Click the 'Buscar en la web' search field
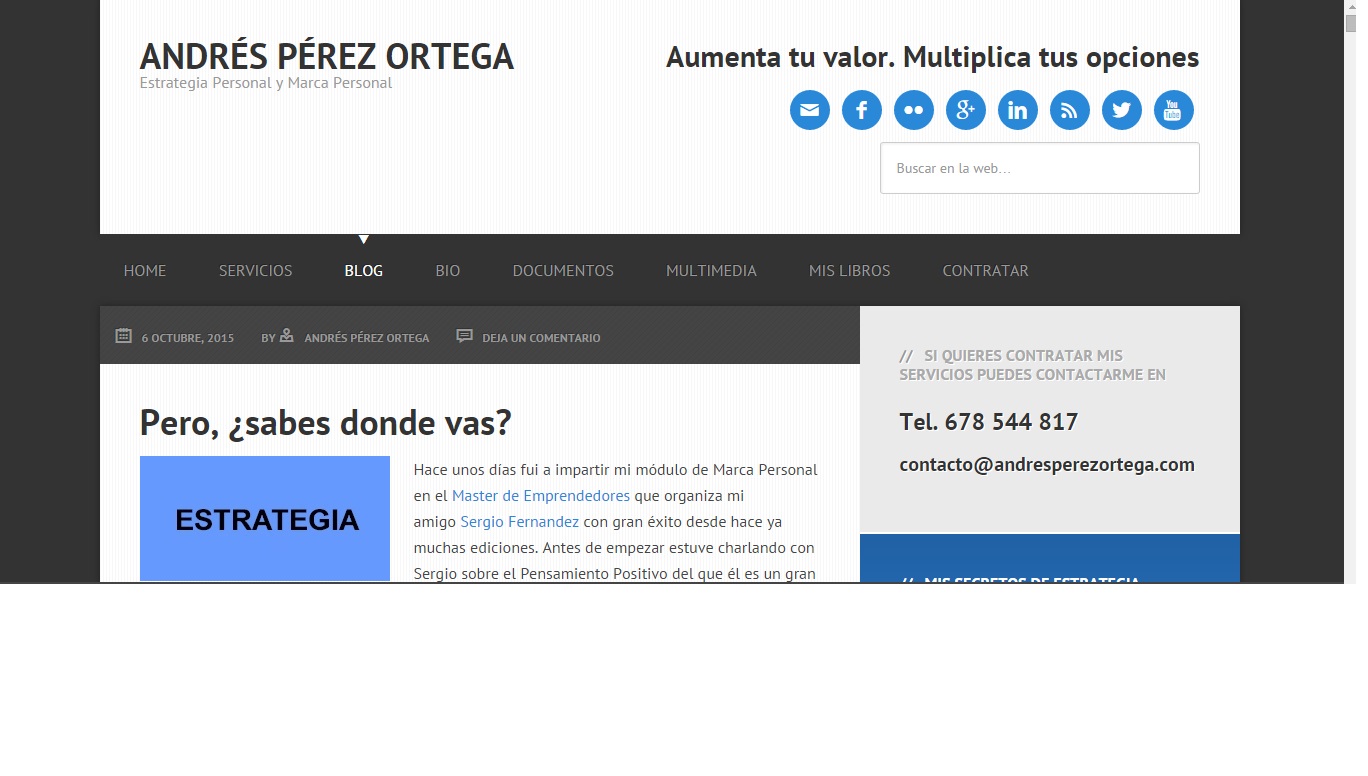Viewport: 1368px width, 776px height. coord(1039,168)
